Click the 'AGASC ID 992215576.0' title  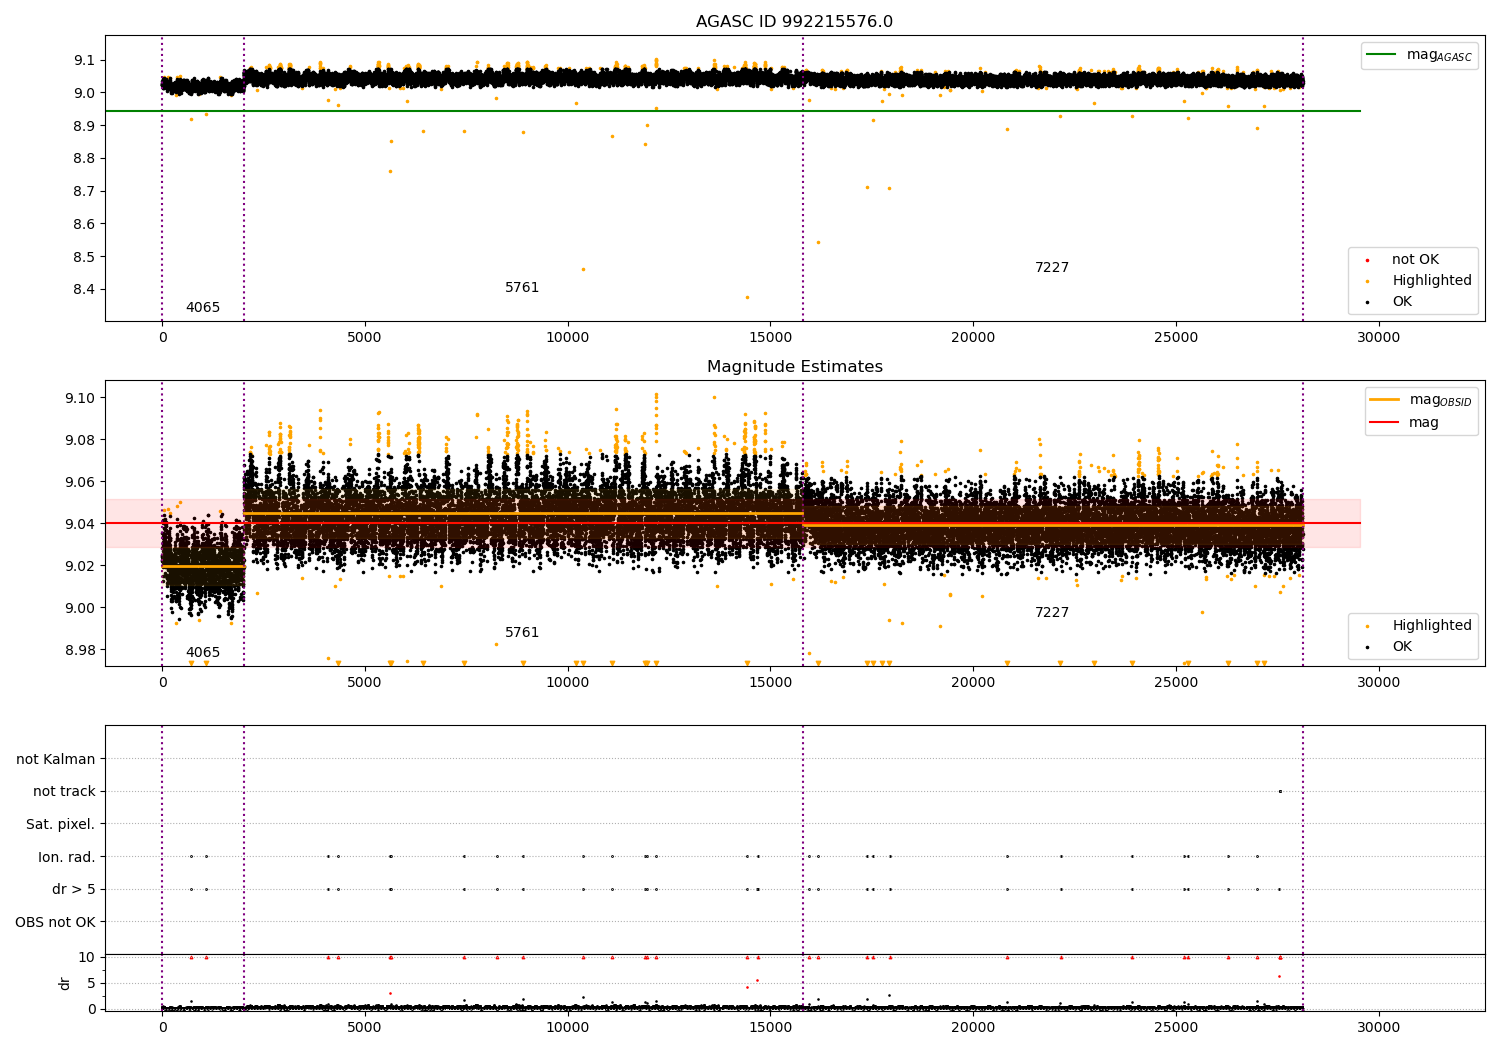[x=794, y=22]
